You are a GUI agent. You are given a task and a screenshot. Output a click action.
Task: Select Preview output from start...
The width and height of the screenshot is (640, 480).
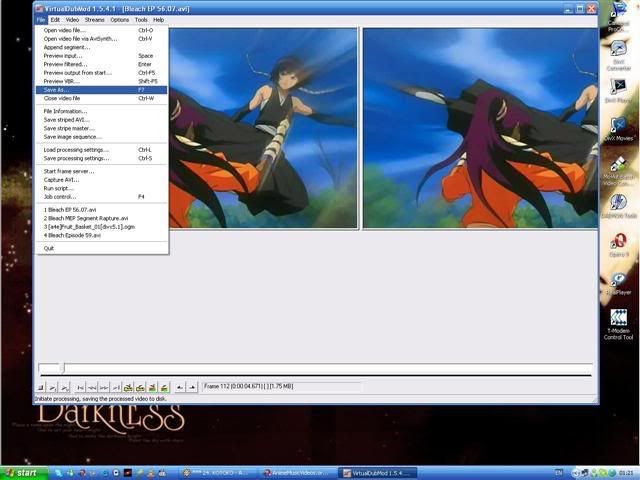pyautogui.click(x=102, y=73)
